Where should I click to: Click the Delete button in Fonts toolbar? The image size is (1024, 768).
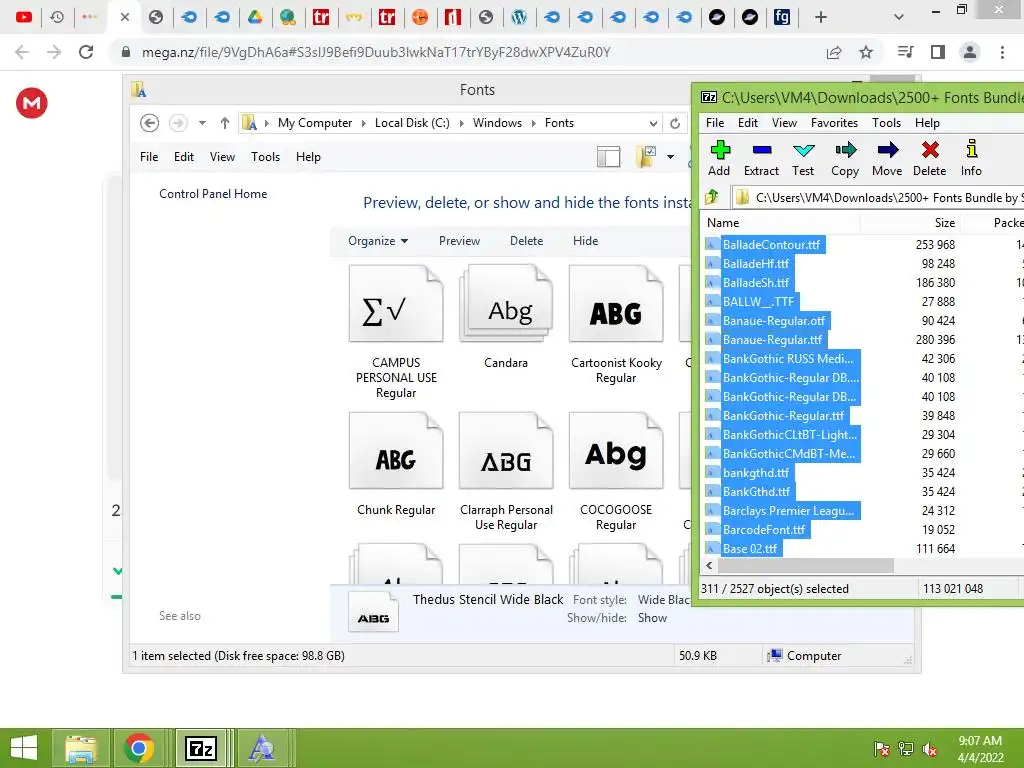tap(526, 241)
